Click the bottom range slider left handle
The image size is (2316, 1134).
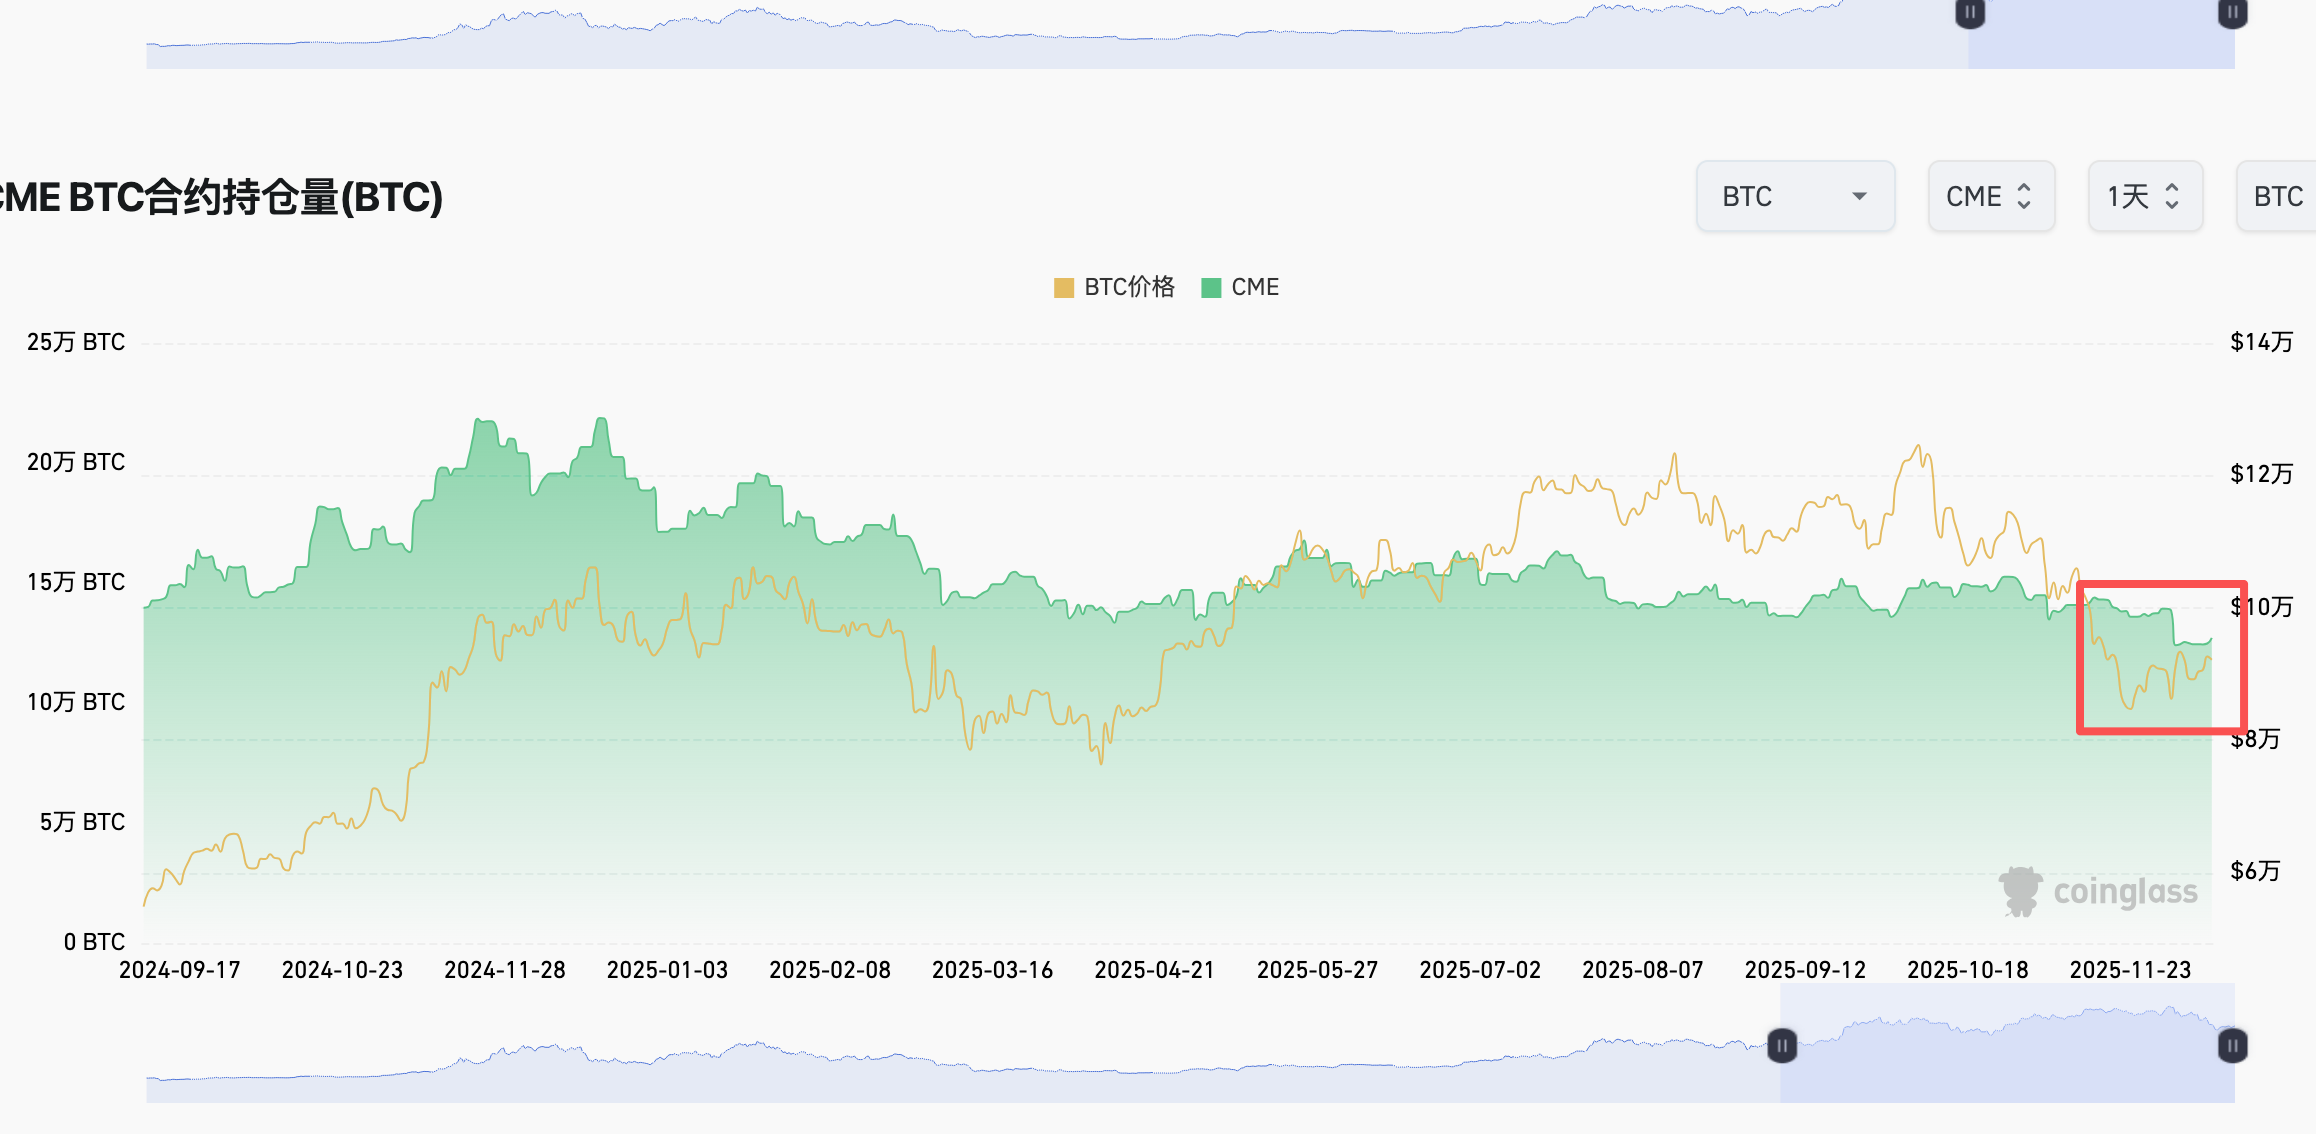(1782, 1046)
